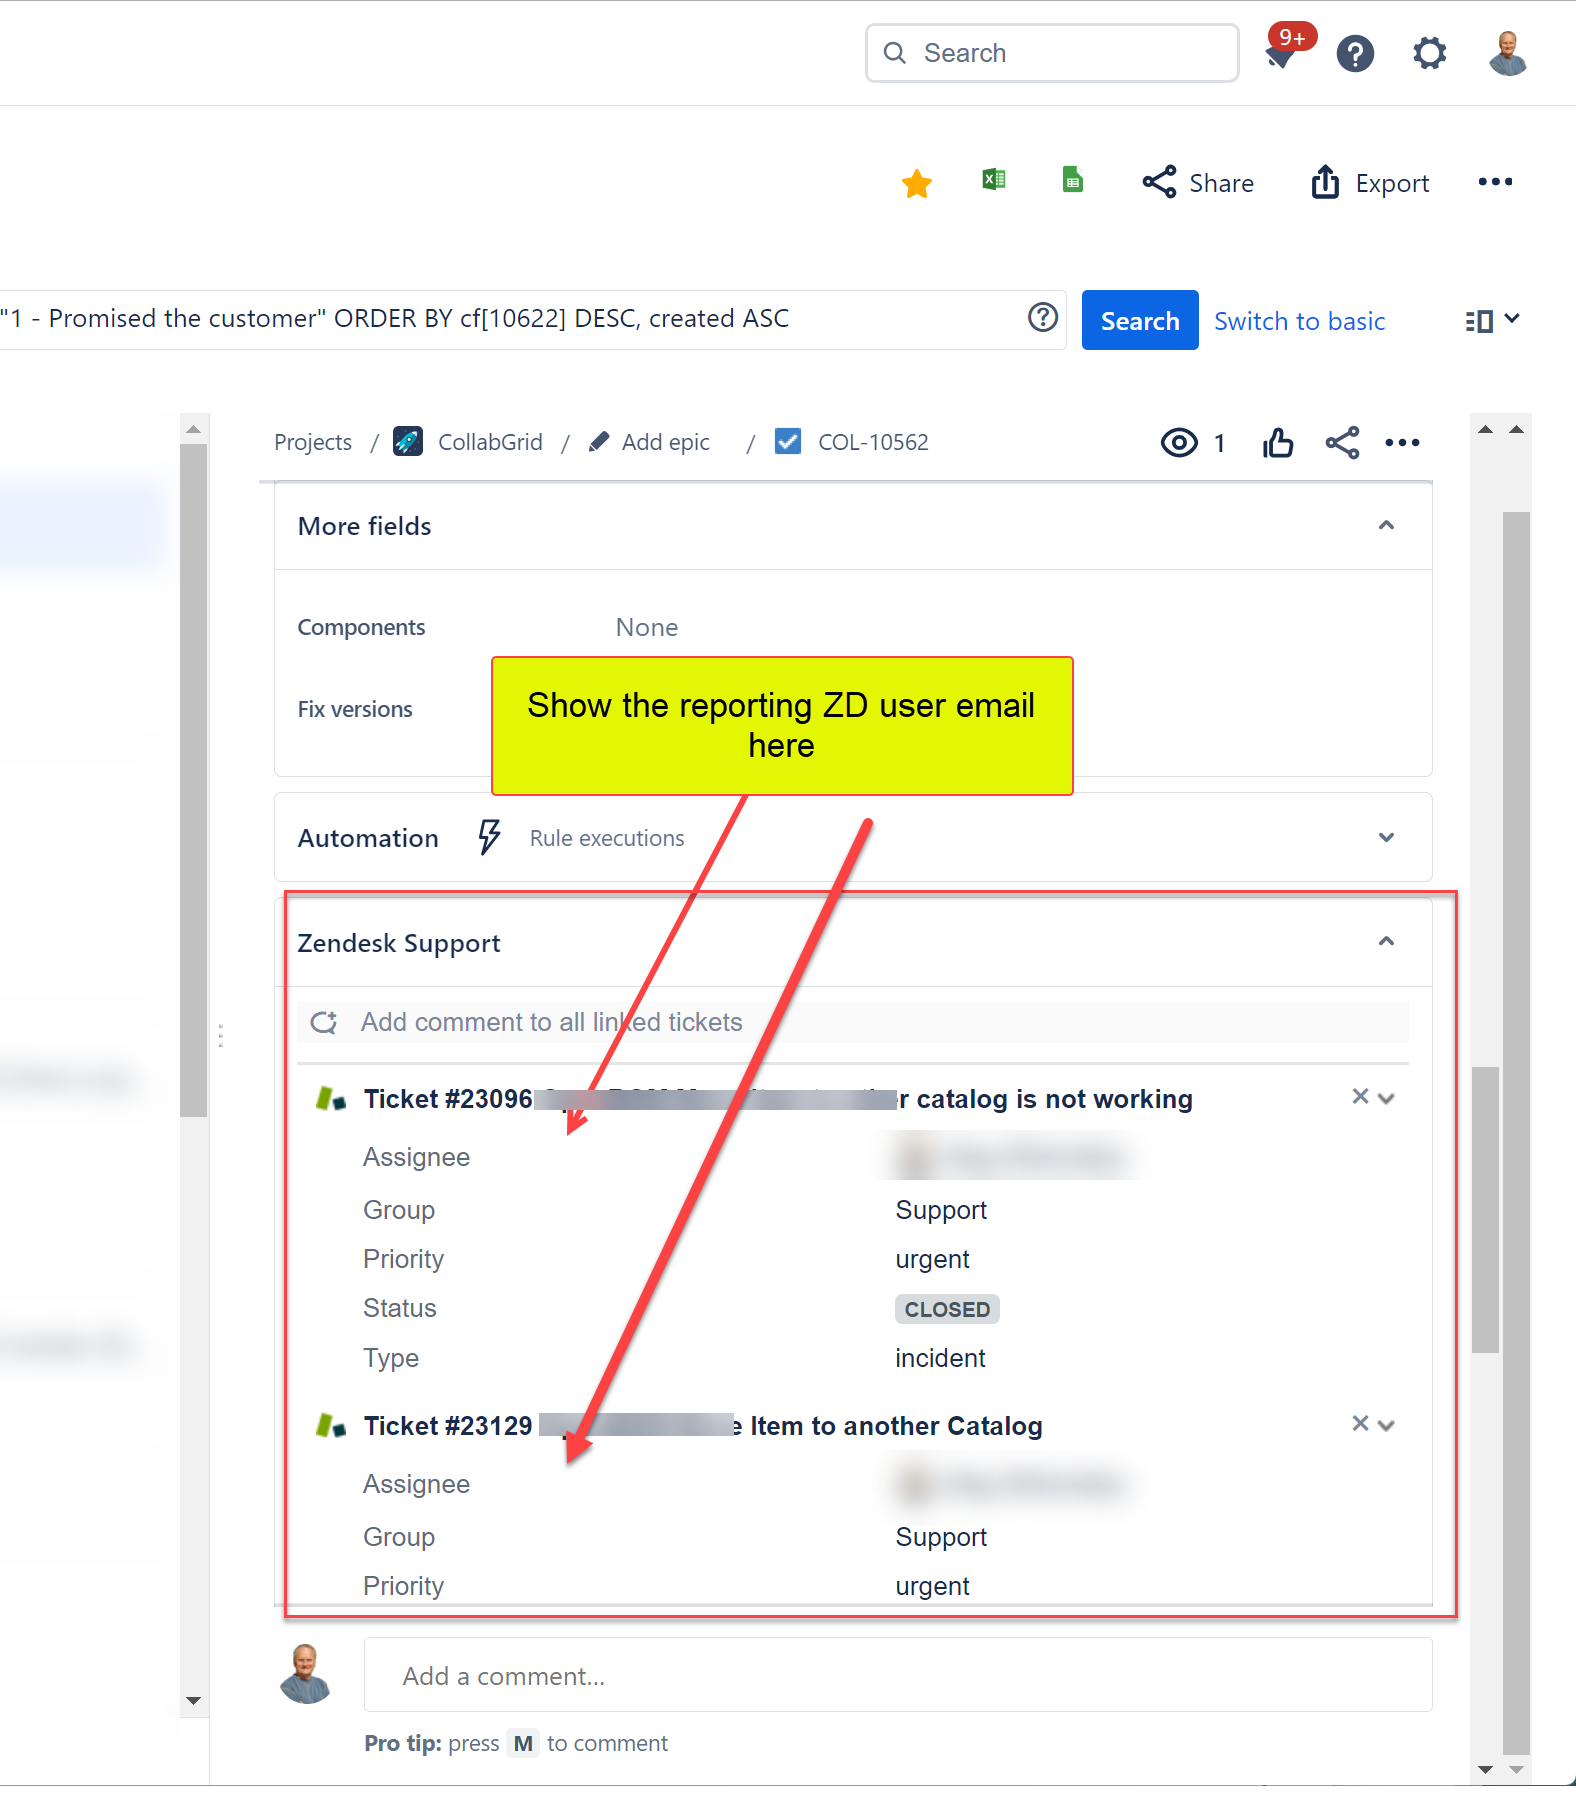Toggle the favorite star on this filter
The height and width of the screenshot is (1798, 1576).
point(916,183)
